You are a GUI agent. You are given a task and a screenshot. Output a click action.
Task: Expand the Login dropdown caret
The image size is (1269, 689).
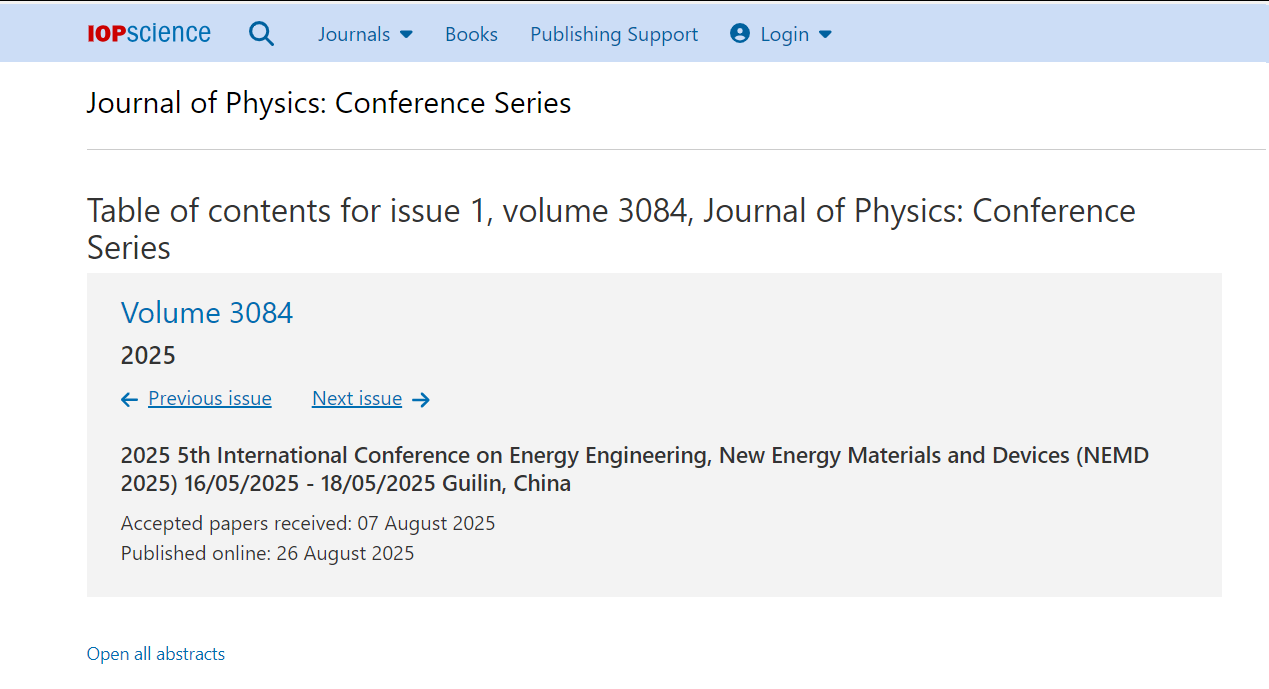coord(825,34)
